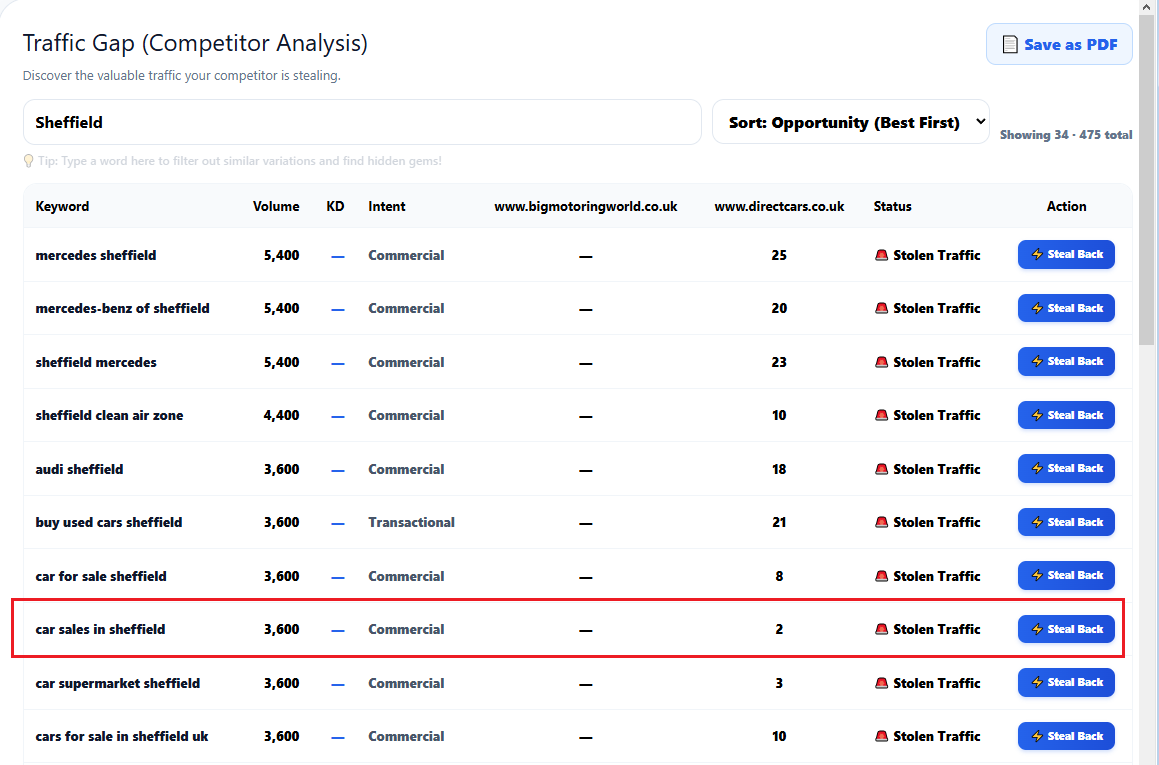Click the KD dash for mercedes-benz of sheffield
Image resolution: width=1159 pixels, height=765 pixels.
click(338, 310)
